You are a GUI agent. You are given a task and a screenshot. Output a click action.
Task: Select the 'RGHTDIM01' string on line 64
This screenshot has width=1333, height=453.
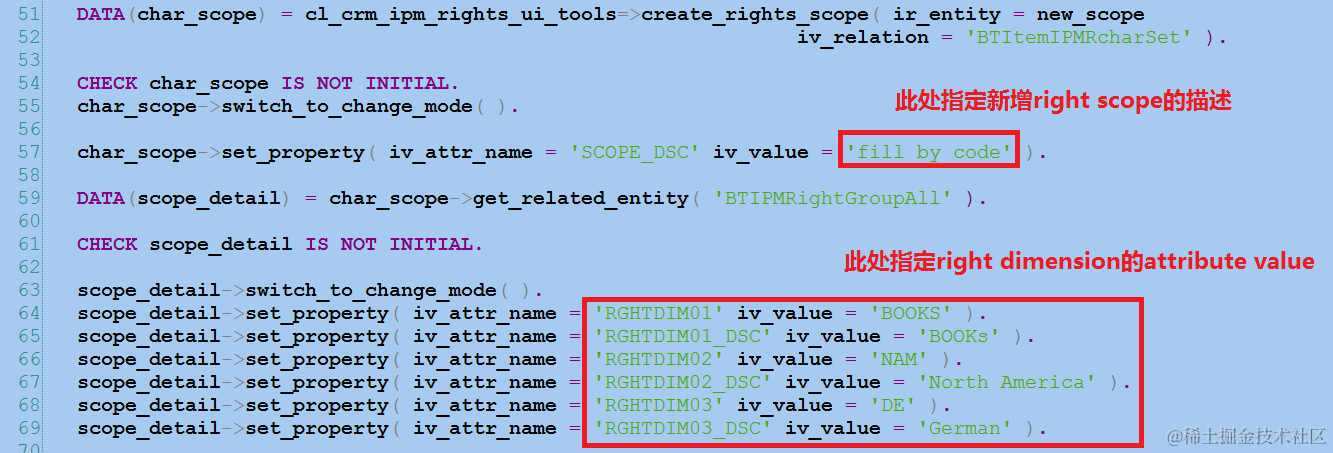pos(660,313)
